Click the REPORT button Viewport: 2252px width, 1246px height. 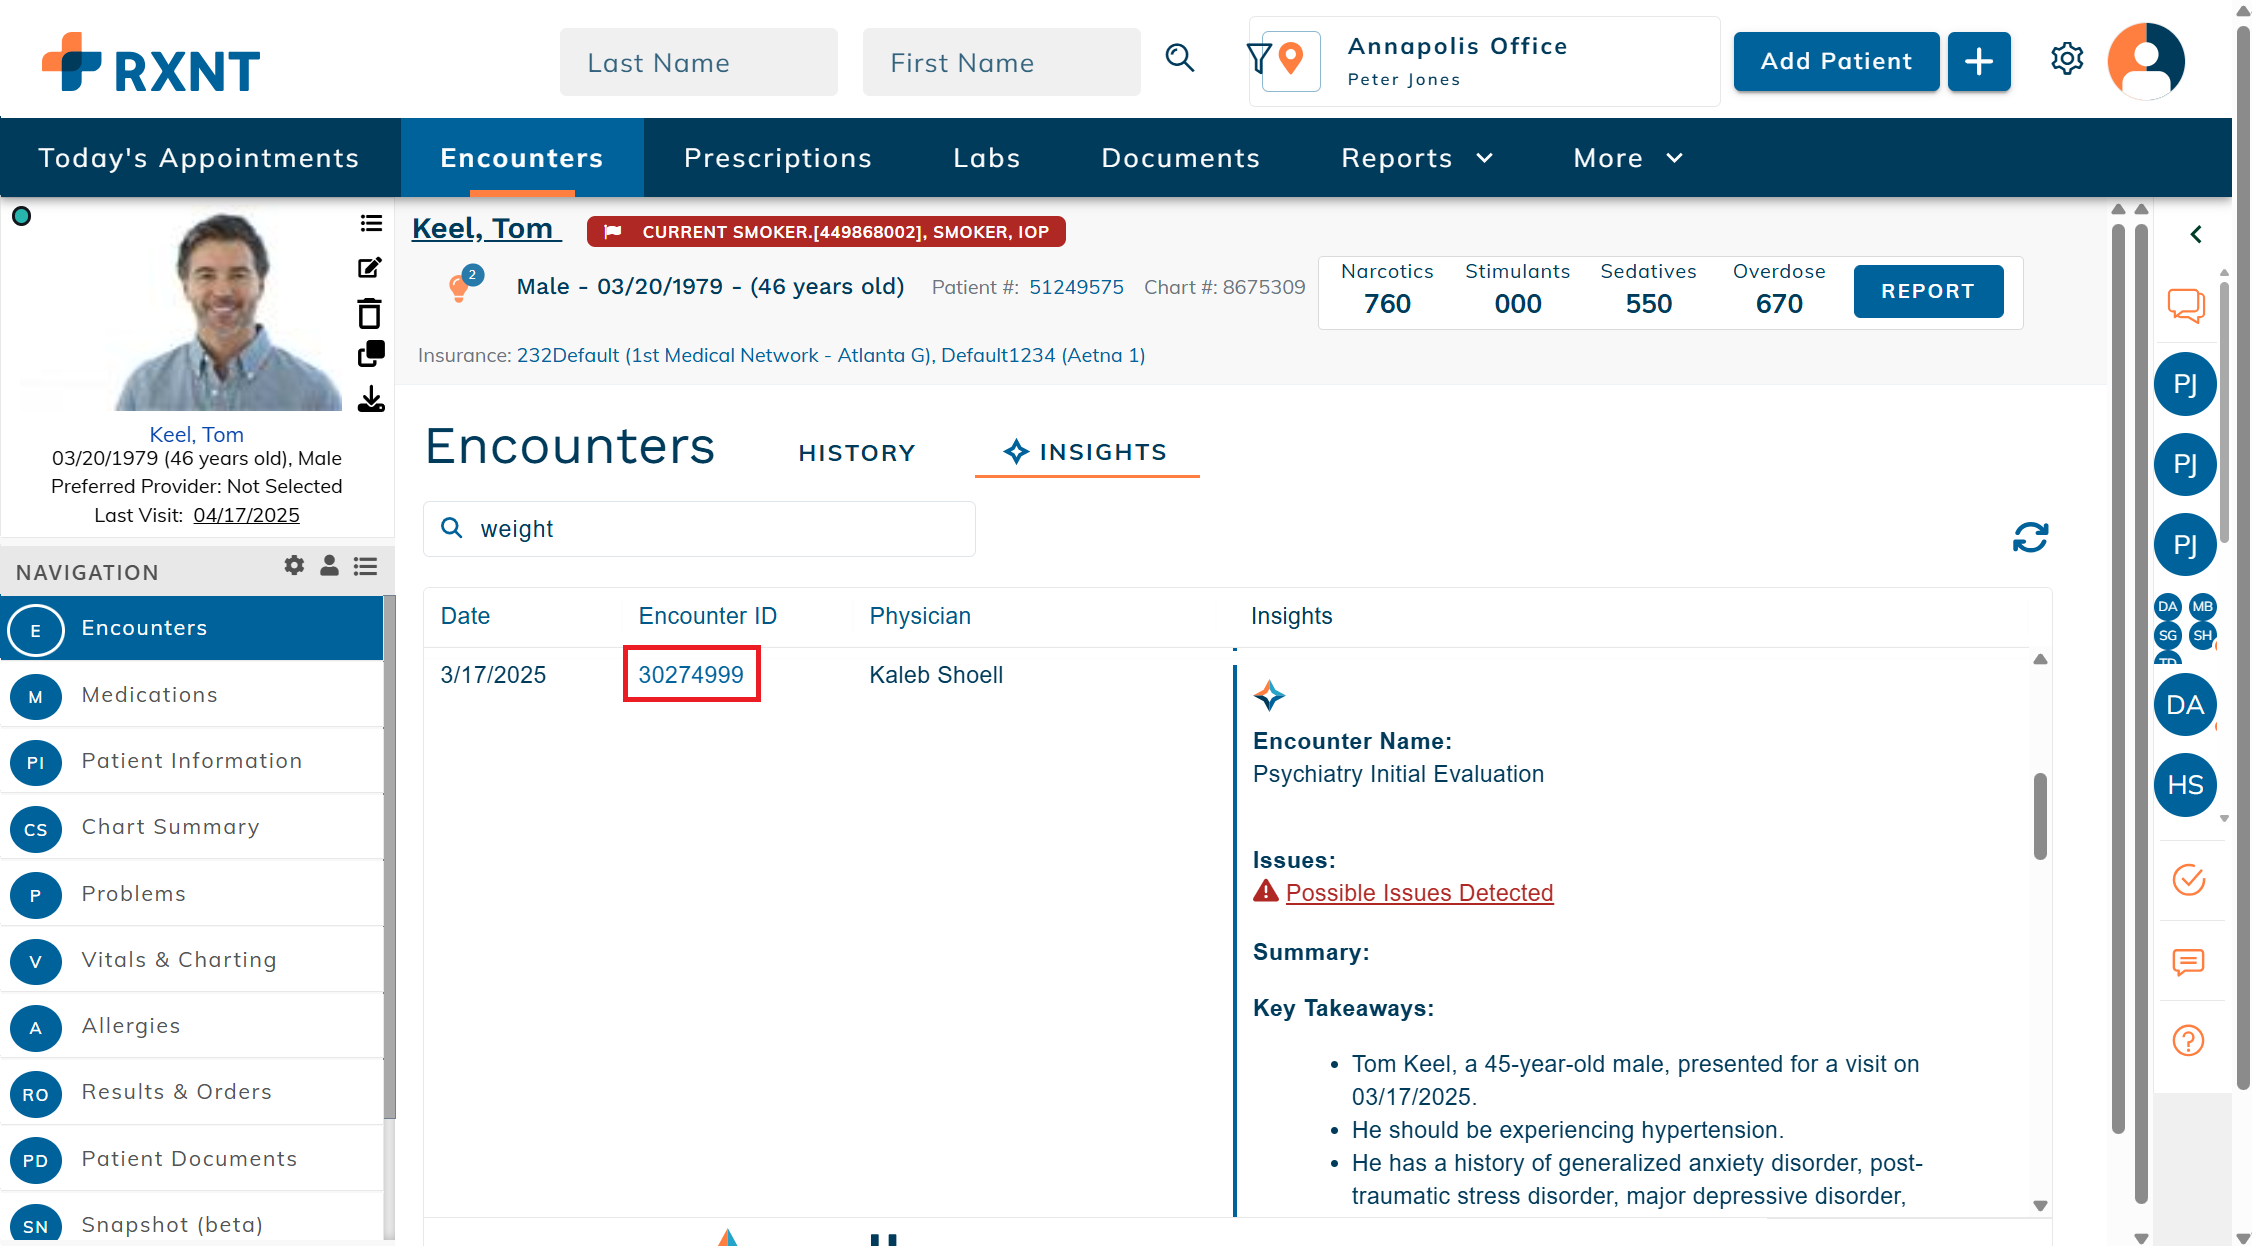(1928, 291)
